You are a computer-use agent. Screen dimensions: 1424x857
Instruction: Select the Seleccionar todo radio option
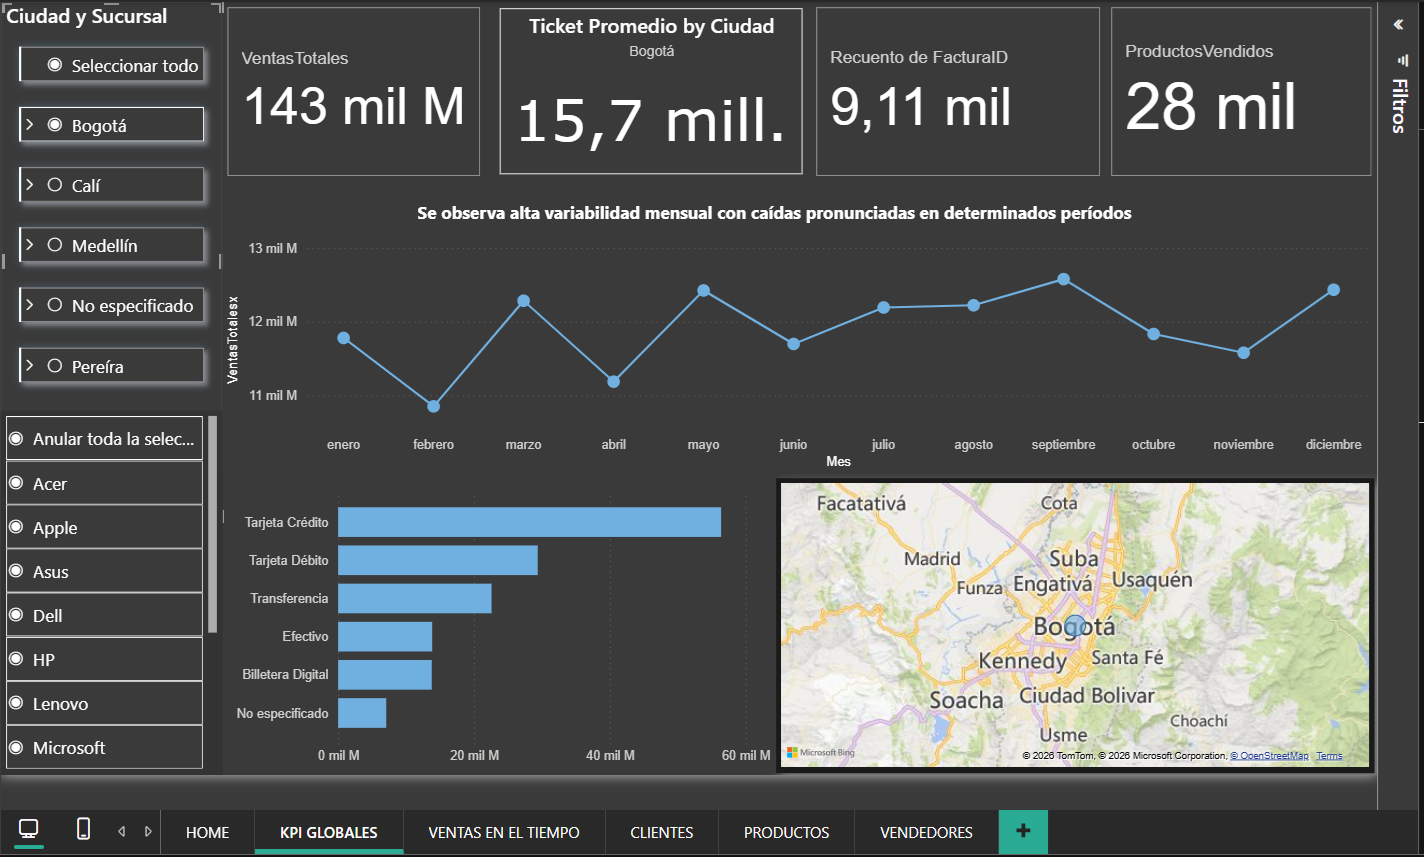coord(55,65)
